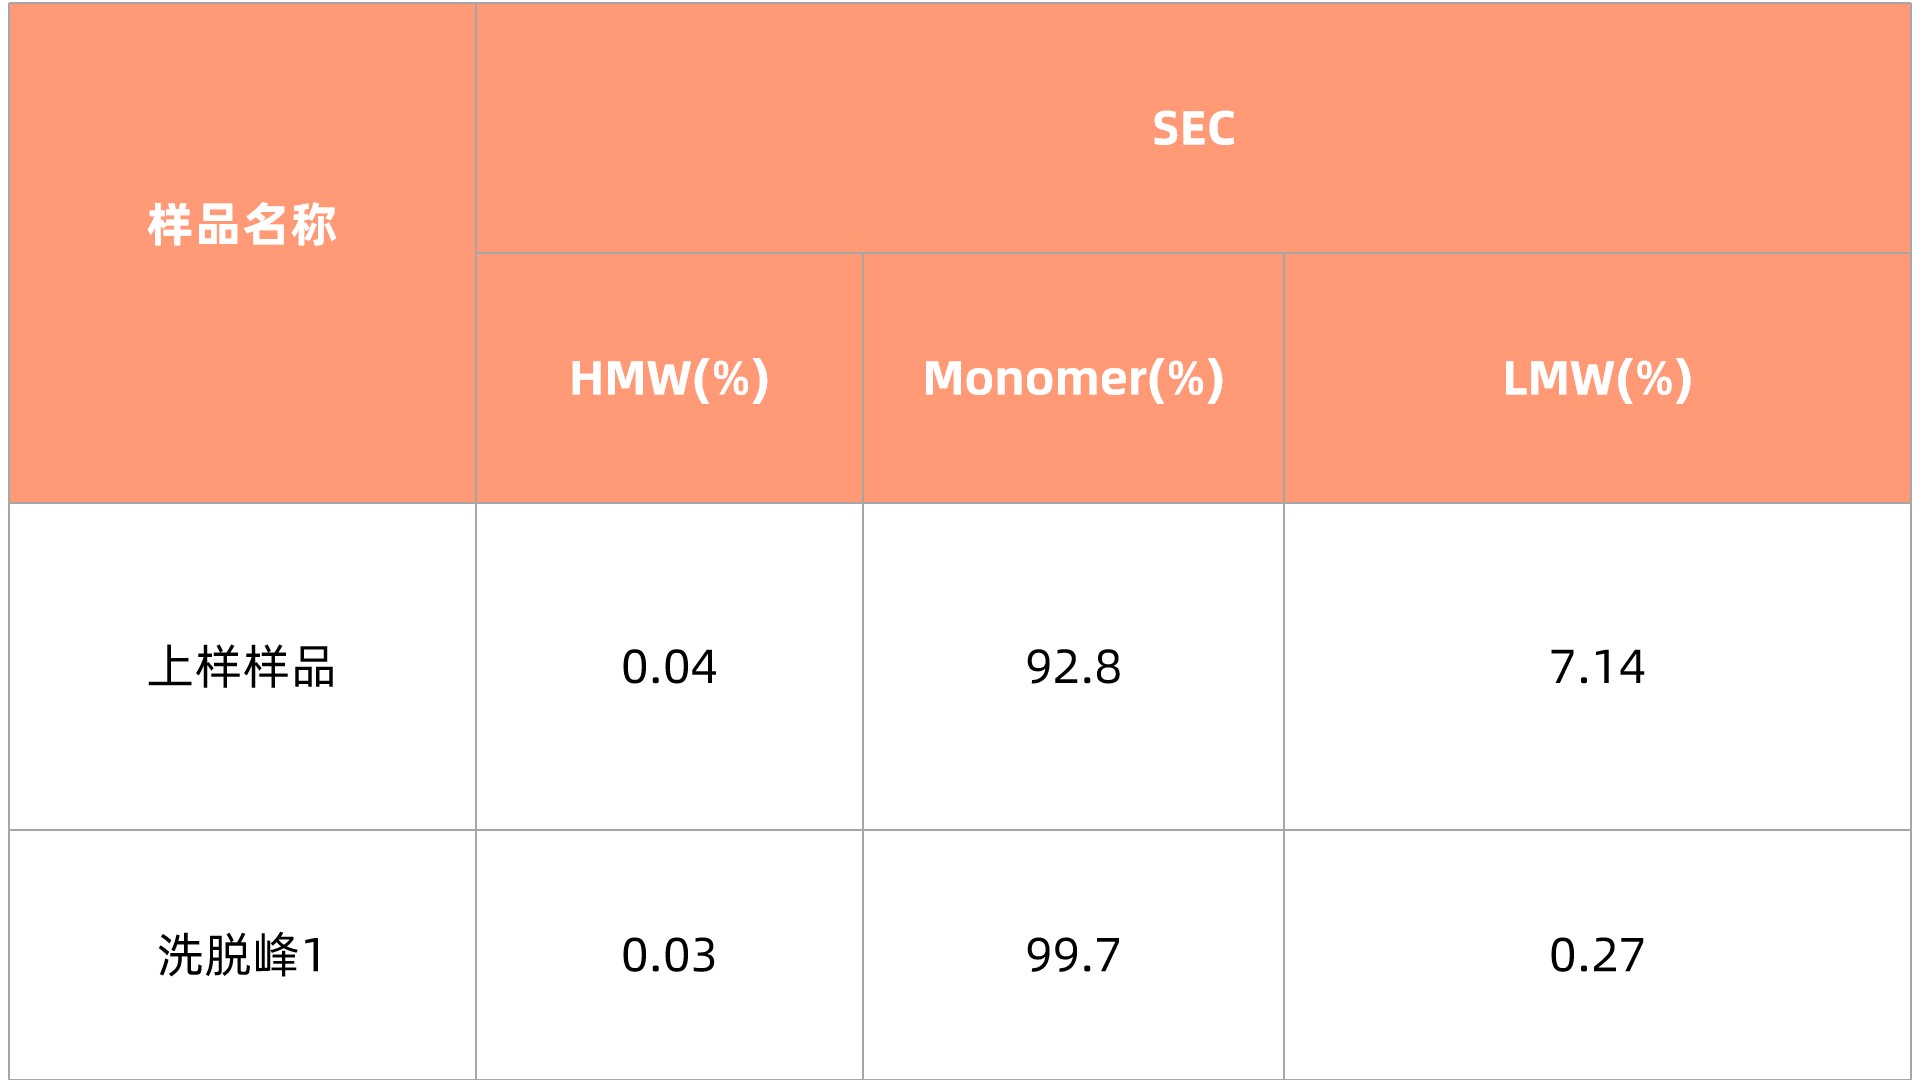Click row border between 92.8 and 99.7
Viewport: 1920px width, 1080px height.
[1073, 830]
